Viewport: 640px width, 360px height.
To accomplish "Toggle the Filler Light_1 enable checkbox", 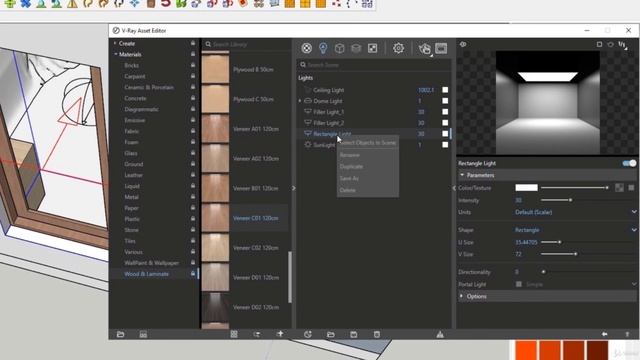I will point(445,111).
